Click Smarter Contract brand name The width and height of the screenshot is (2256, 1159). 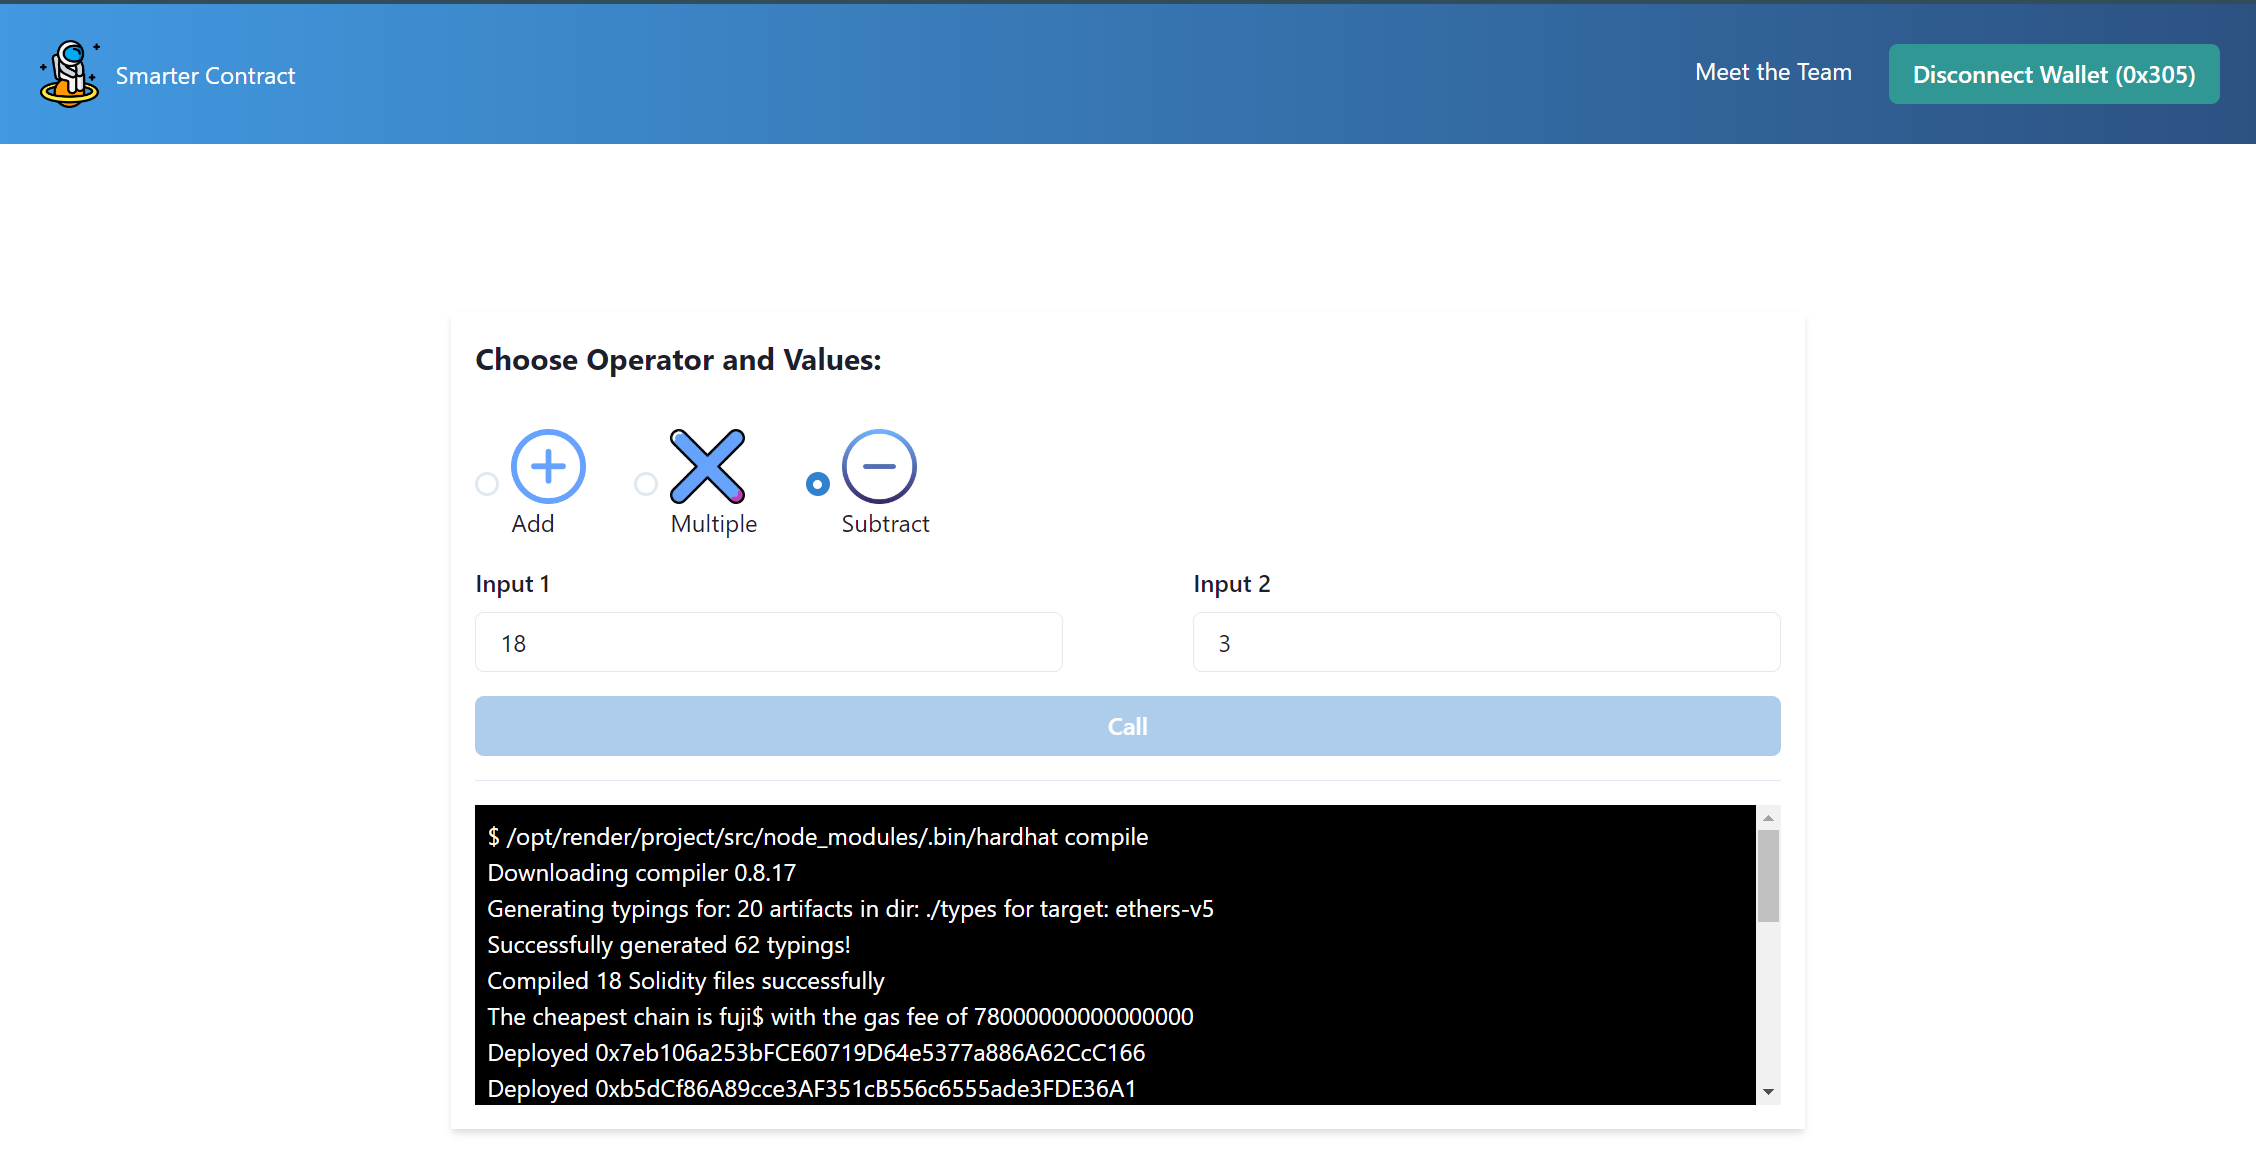coord(205,76)
